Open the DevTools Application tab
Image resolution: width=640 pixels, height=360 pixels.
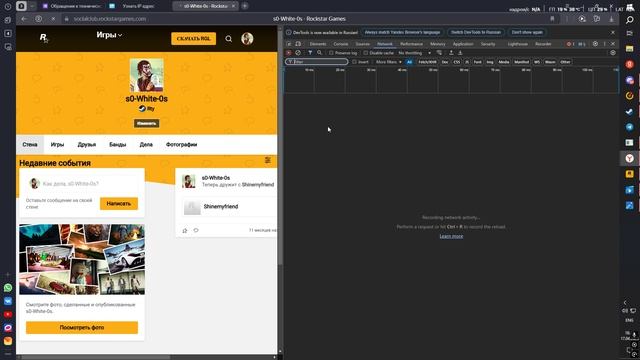pos(463,44)
